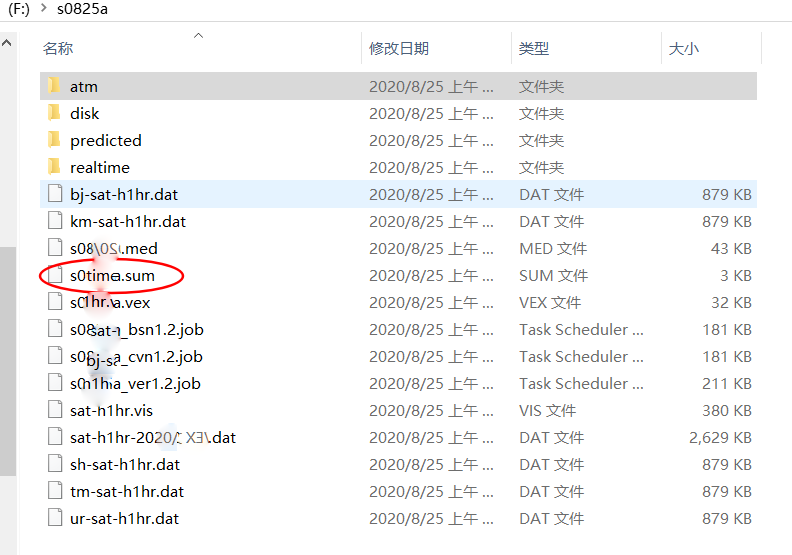Expand the breadcrumb chevron after (F:)
This screenshot has height=555, width=792.
[x=43, y=9]
